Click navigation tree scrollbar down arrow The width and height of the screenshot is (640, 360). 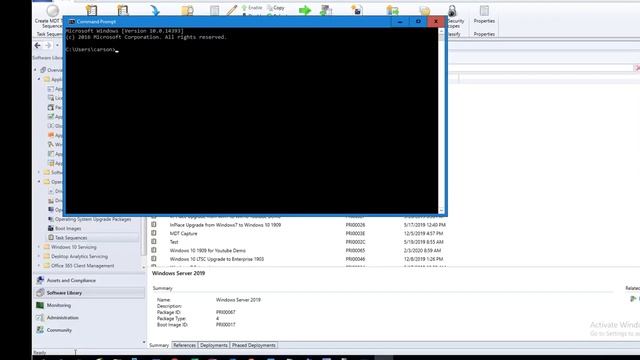144,267
